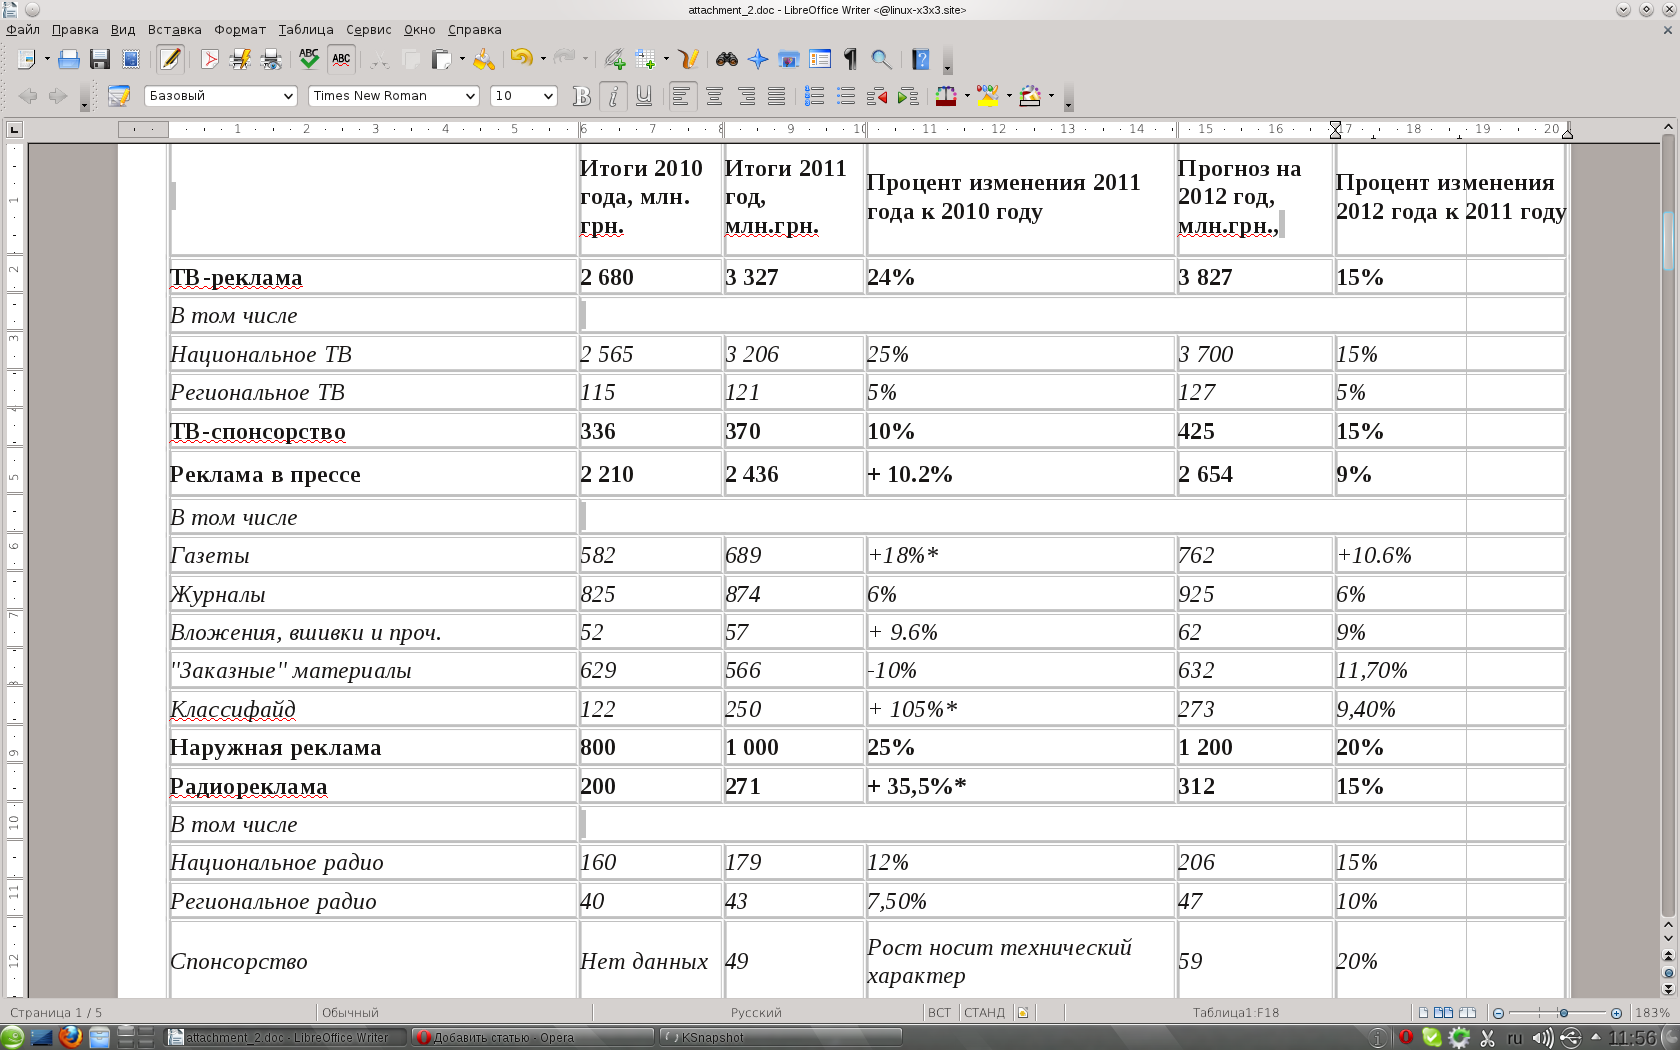Open the Таблица menu
1680x1050 pixels.
pos(305,30)
